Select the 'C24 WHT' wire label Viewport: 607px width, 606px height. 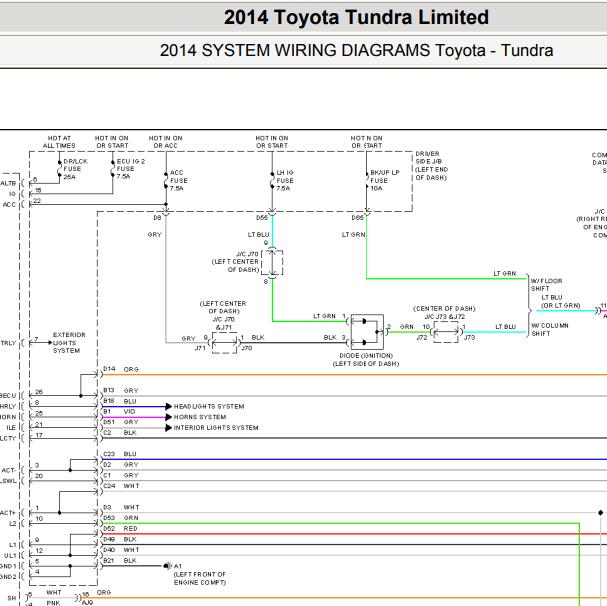tap(121, 486)
